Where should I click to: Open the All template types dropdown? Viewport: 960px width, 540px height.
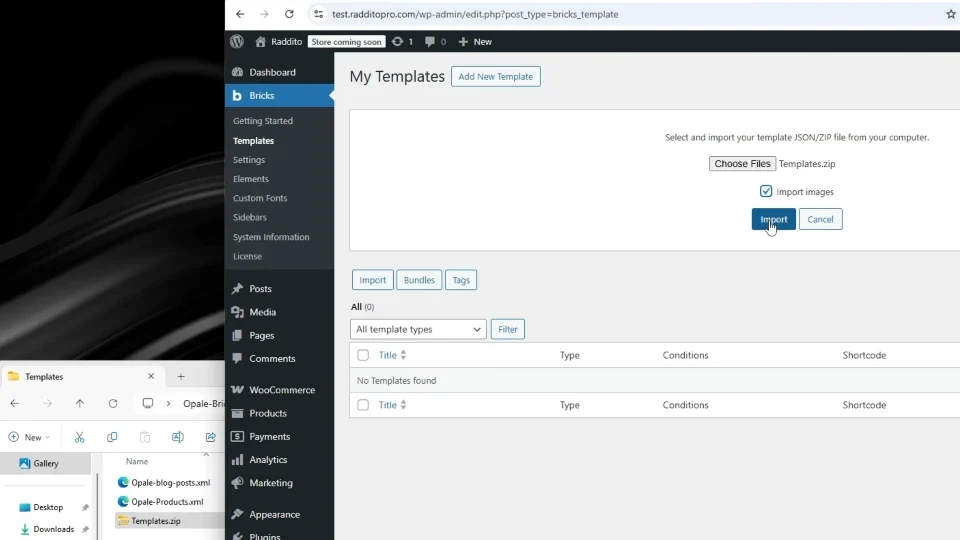click(418, 329)
